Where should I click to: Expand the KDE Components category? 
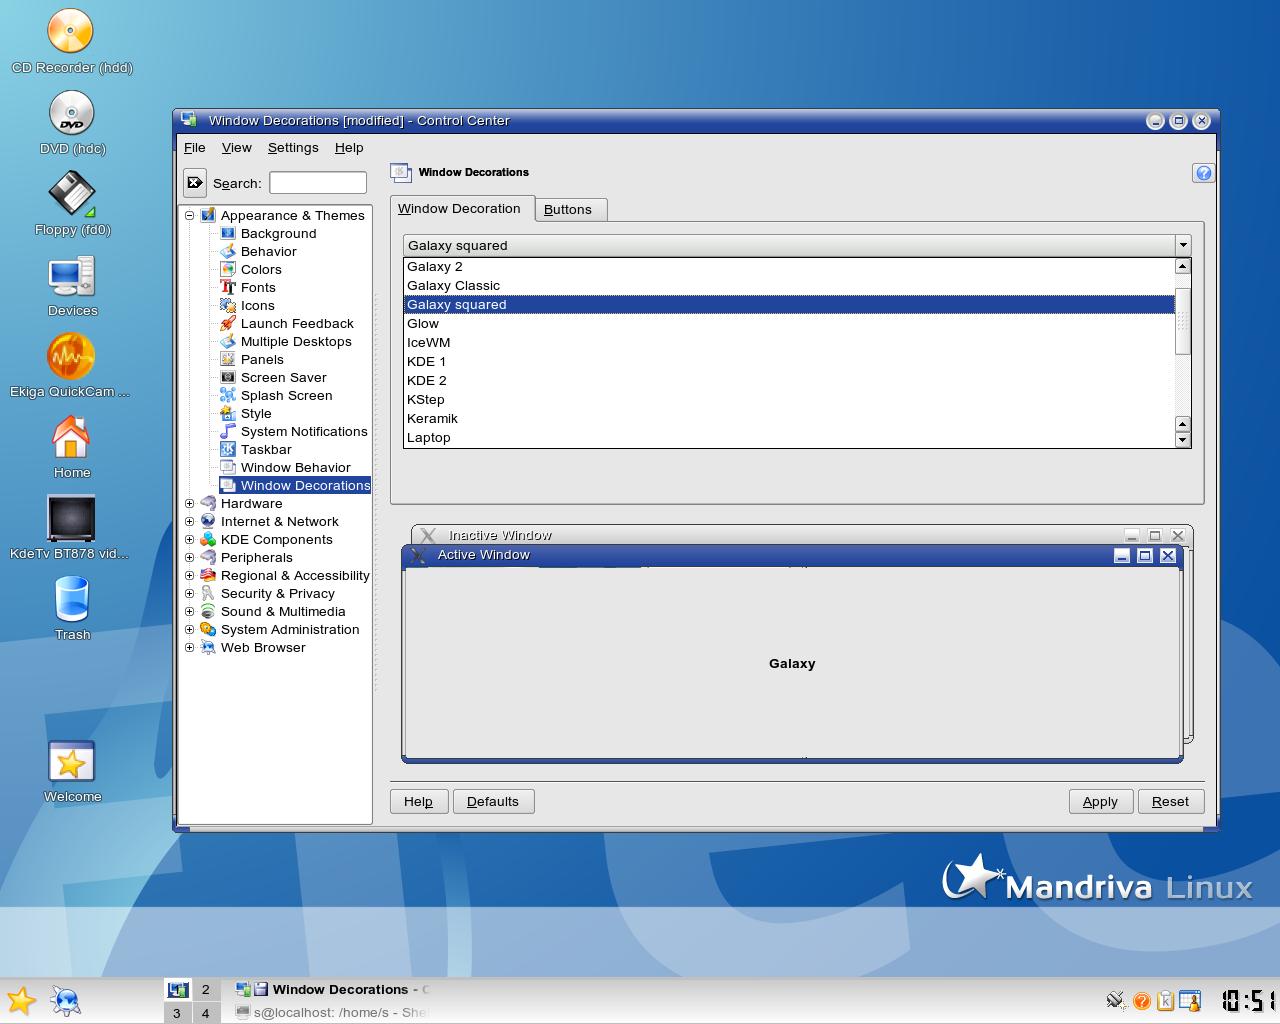tap(189, 539)
